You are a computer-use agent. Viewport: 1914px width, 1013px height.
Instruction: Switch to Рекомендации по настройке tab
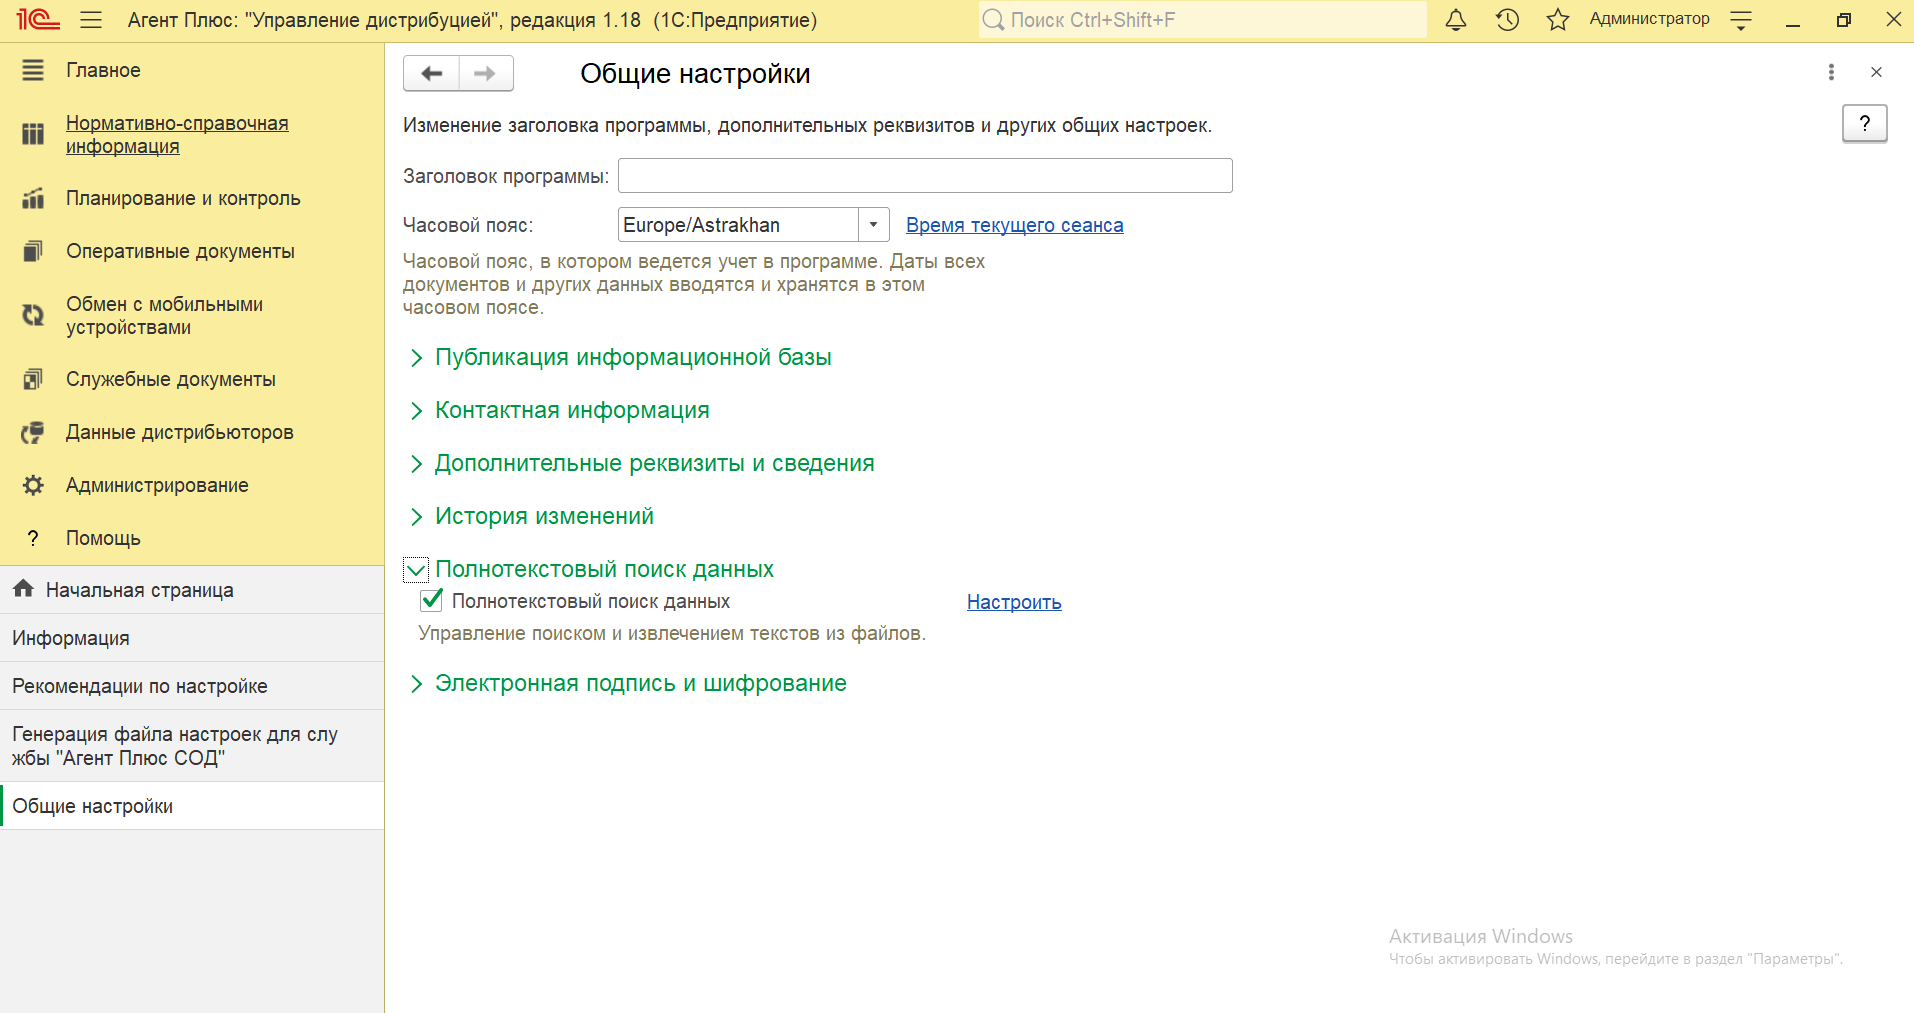[192, 686]
